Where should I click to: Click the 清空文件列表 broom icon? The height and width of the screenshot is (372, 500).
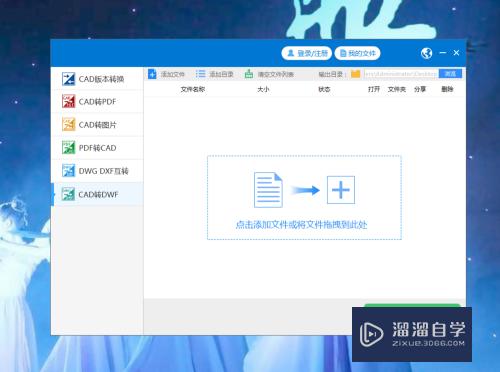[x=249, y=74]
